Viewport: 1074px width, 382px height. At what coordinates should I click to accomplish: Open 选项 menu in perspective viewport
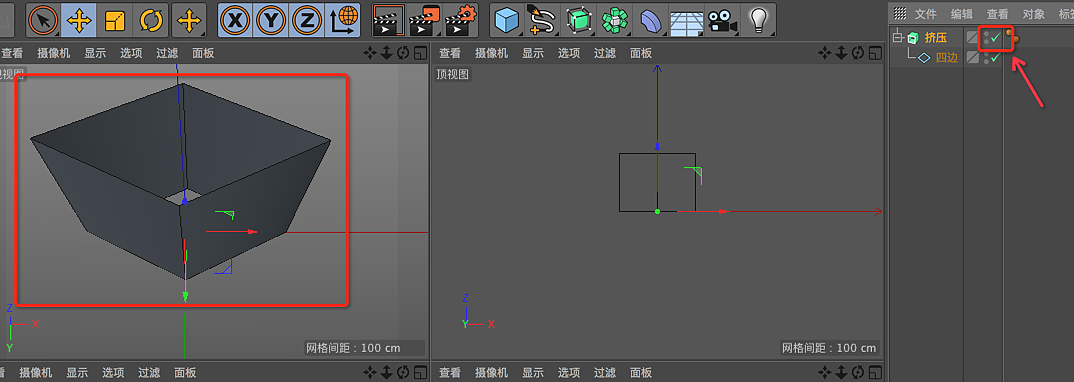(131, 53)
